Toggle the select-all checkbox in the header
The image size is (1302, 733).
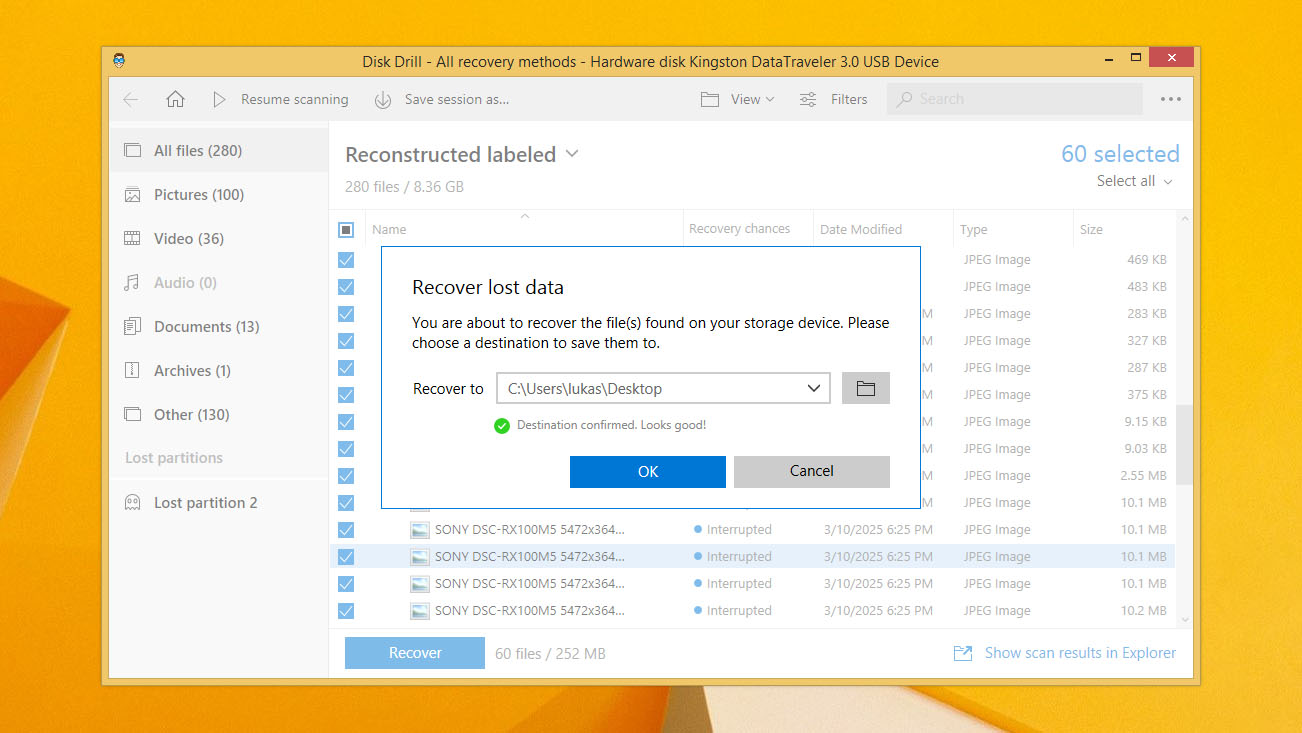pos(345,229)
